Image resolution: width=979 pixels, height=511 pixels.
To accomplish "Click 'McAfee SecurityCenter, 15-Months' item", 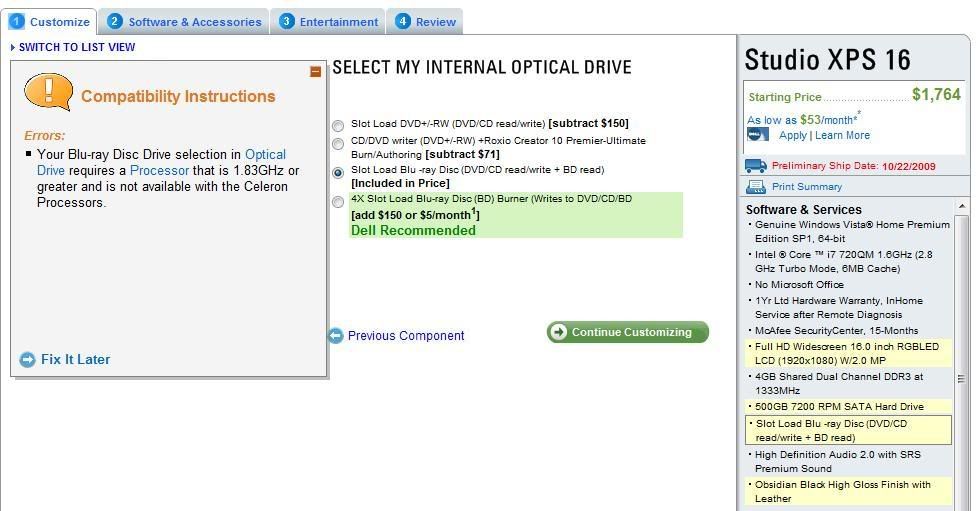I will [x=837, y=330].
